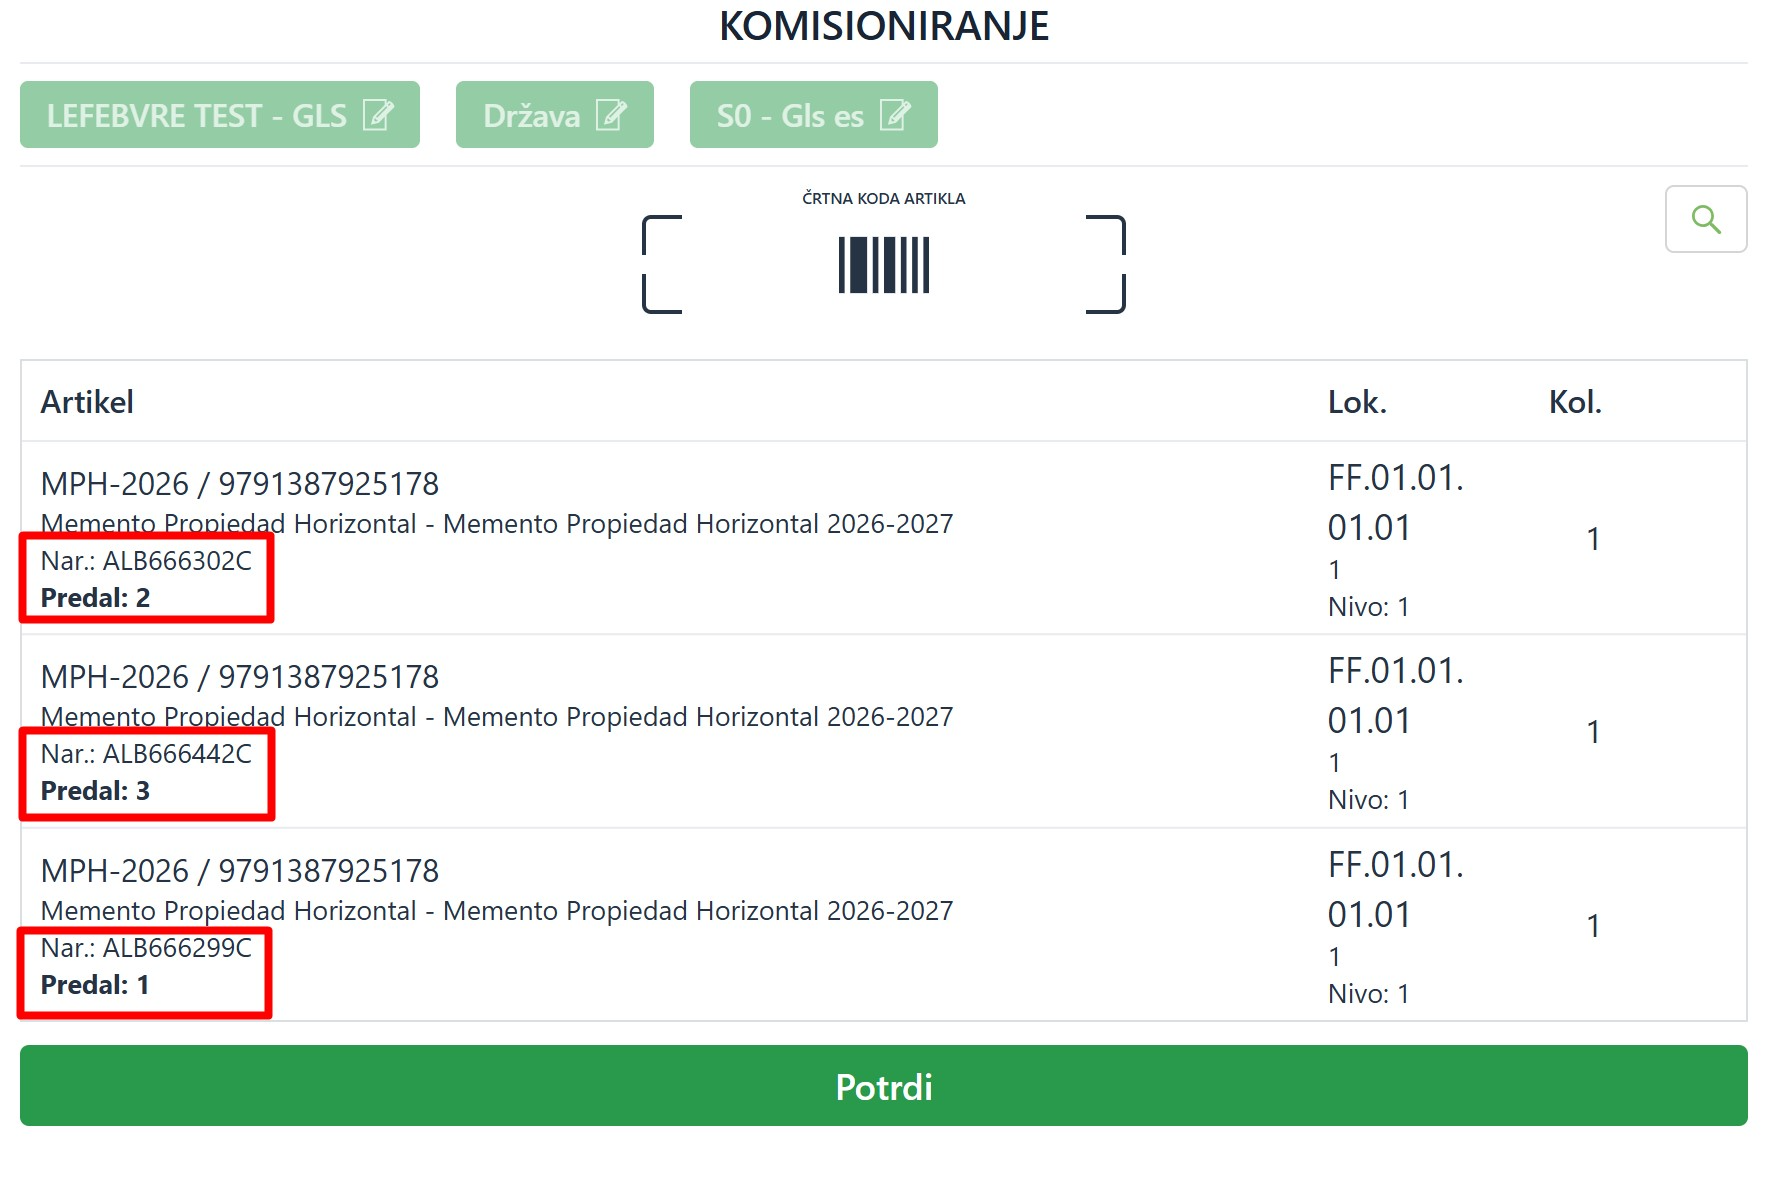
Task: Click edit pencil icon on S0 - Gls es
Action: coord(895,115)
